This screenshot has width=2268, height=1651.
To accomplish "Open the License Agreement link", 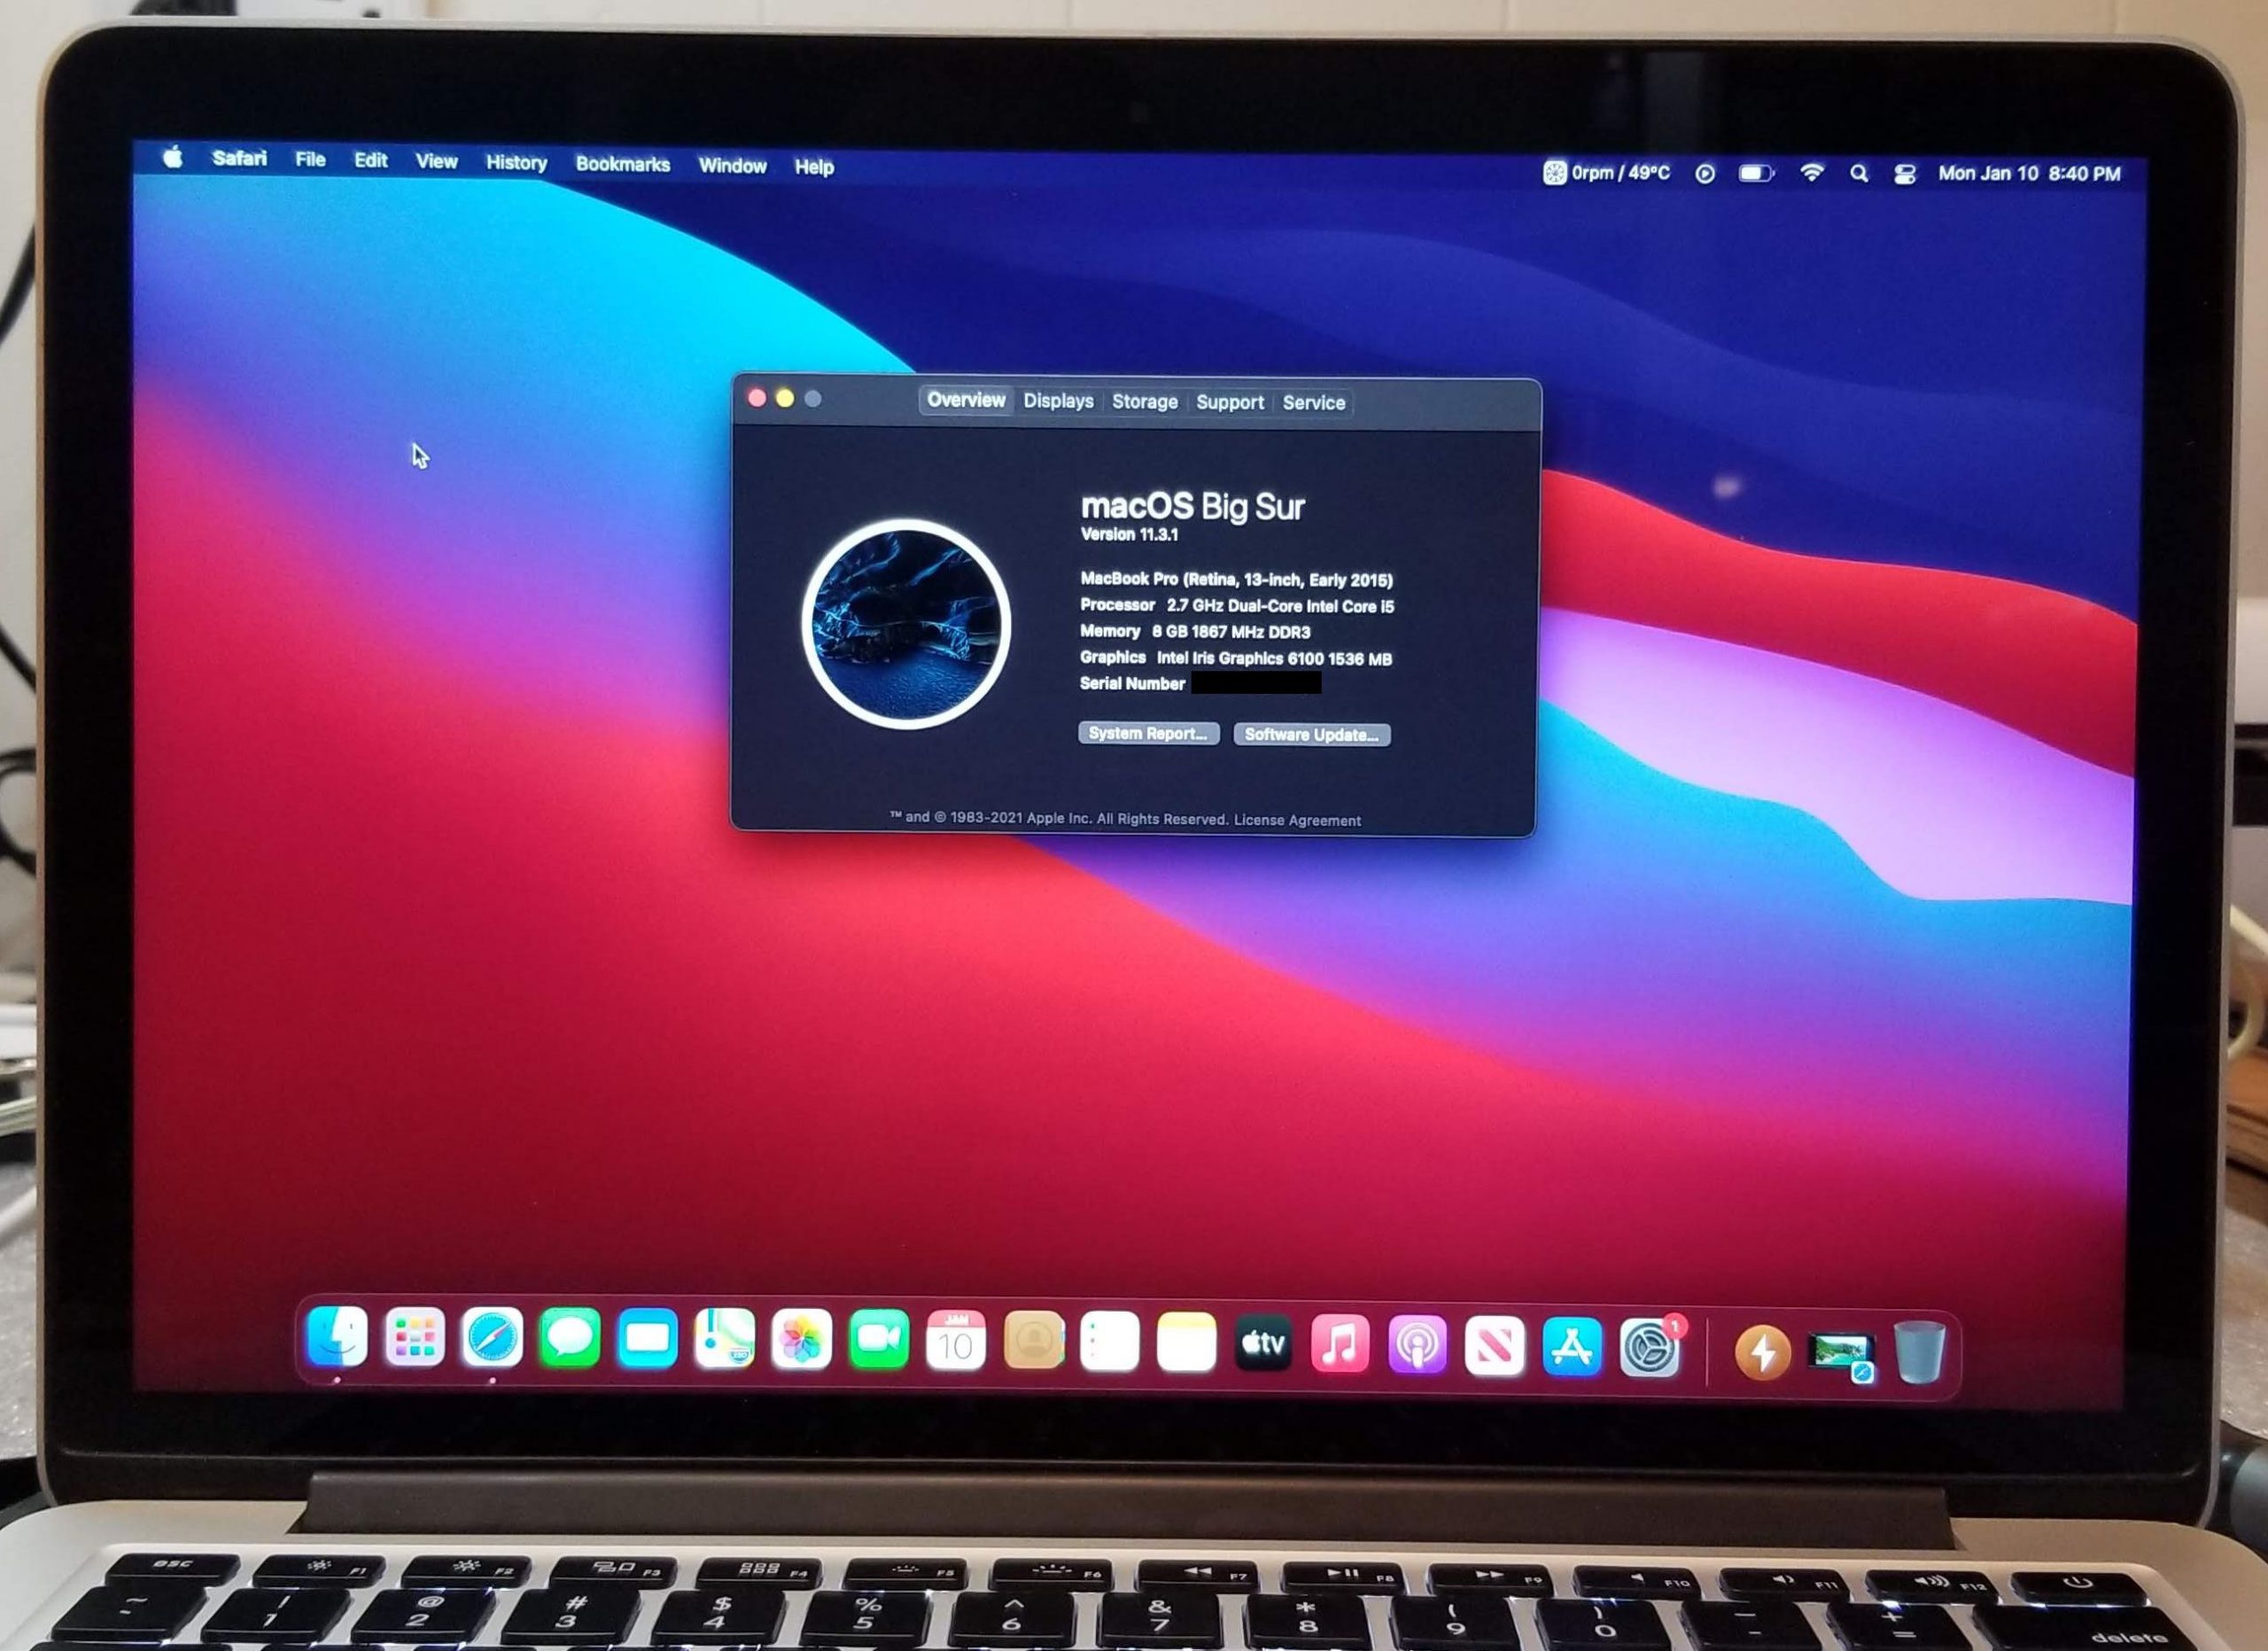I will [x=1297, y=820].
